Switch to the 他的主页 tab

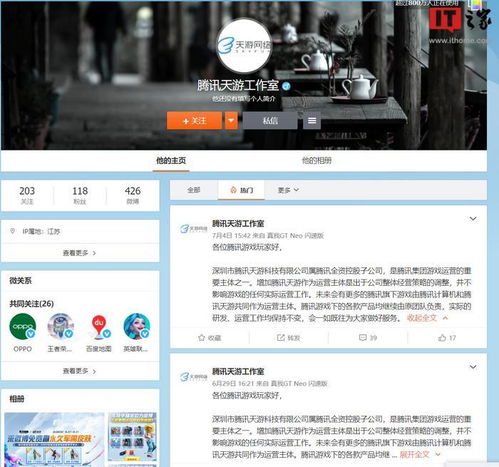click(x=171, y=161)
